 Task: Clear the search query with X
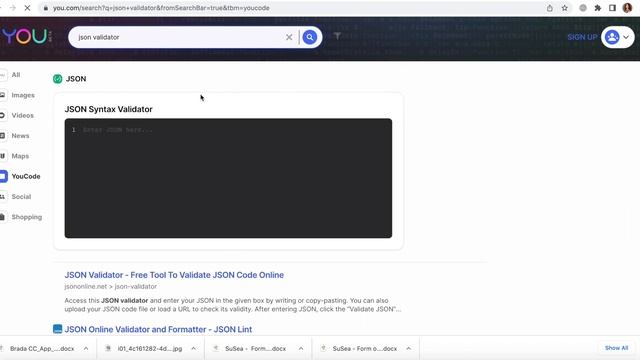[289, 37]
